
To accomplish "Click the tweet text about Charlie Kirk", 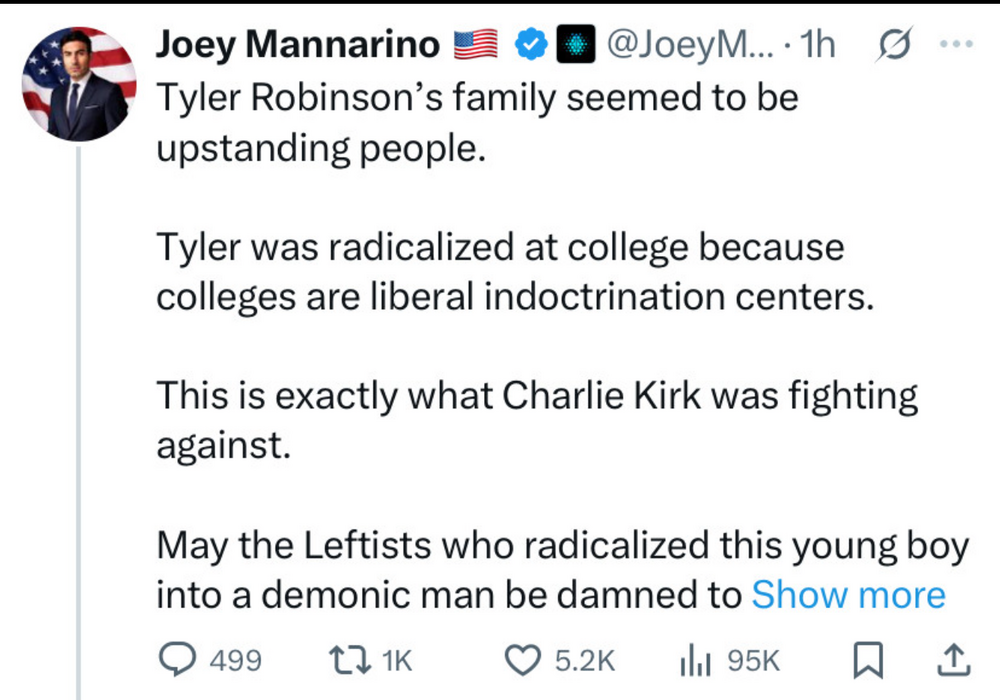I will (536, 397).
